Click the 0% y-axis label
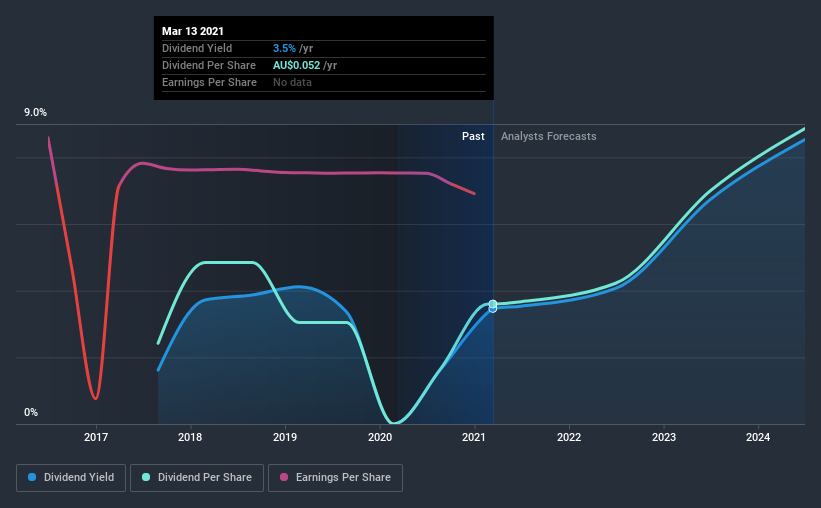821x508 pixels. 31,413
